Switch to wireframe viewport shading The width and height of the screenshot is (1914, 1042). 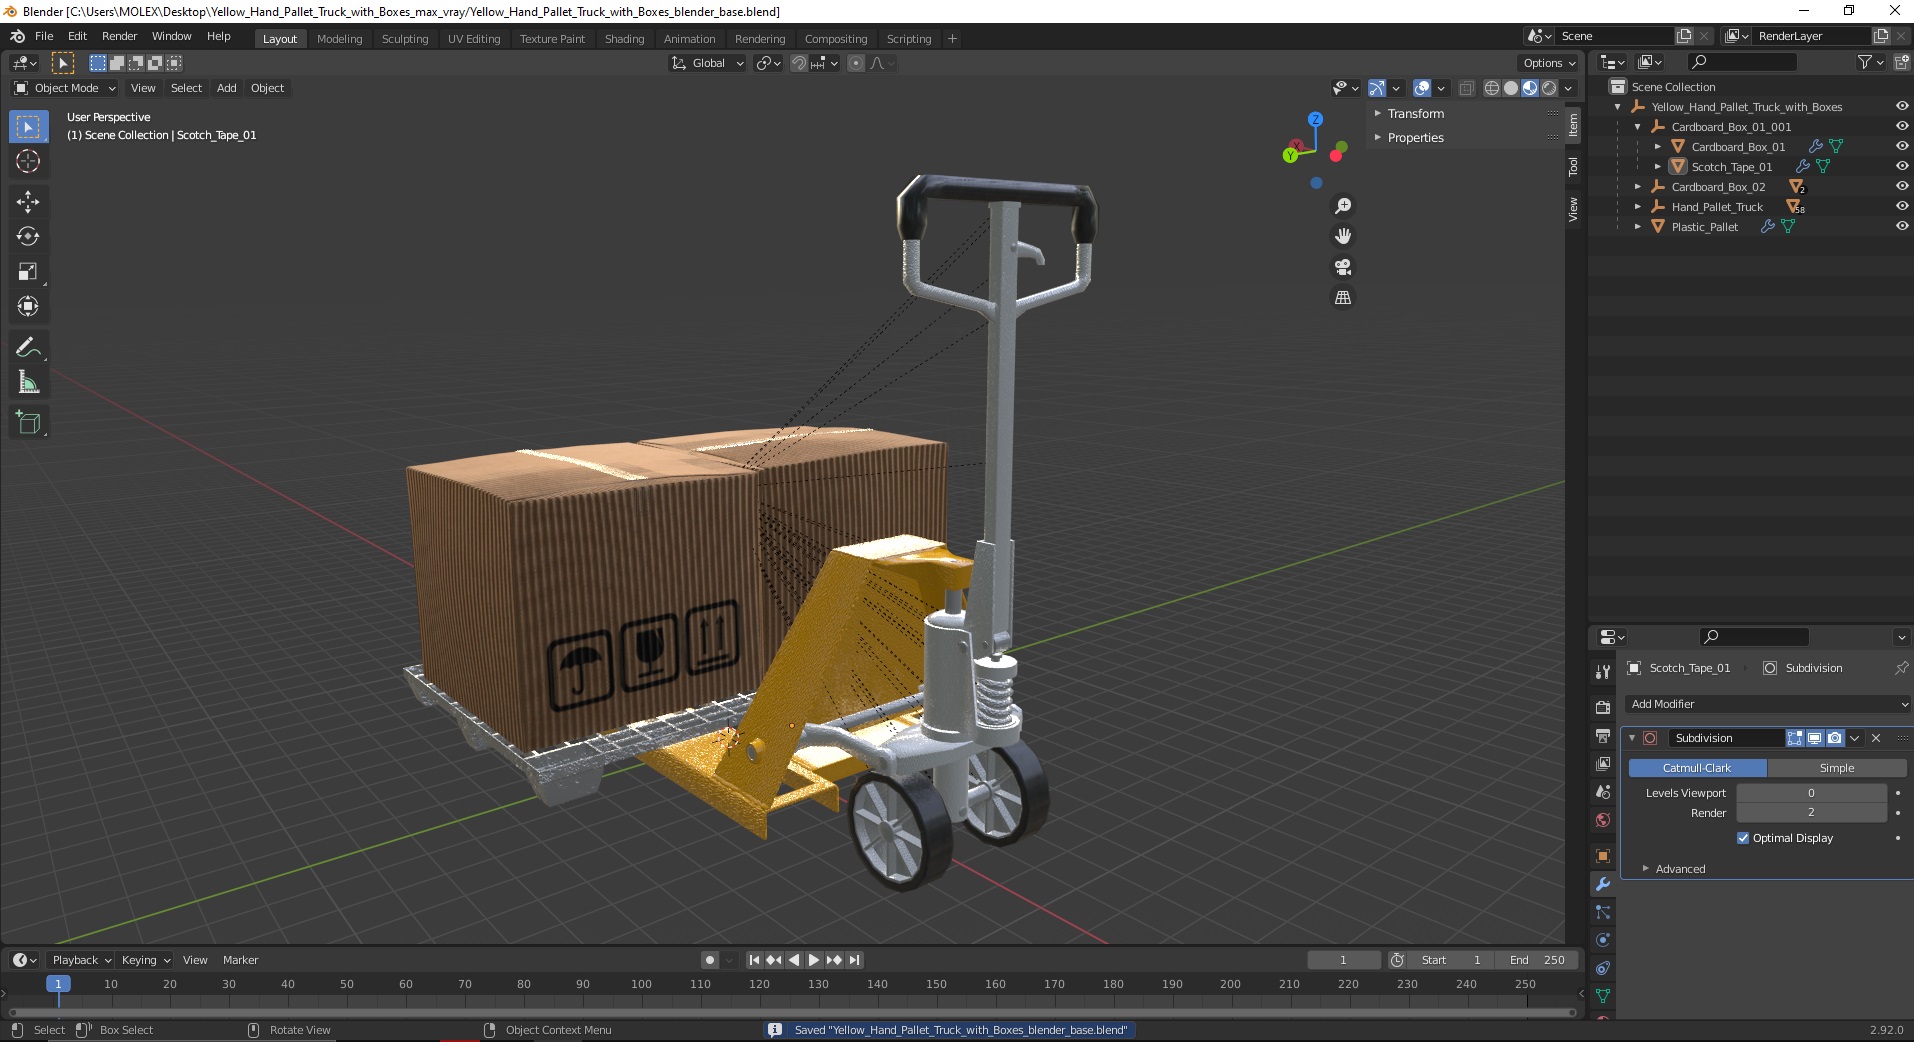point(1491,88)
